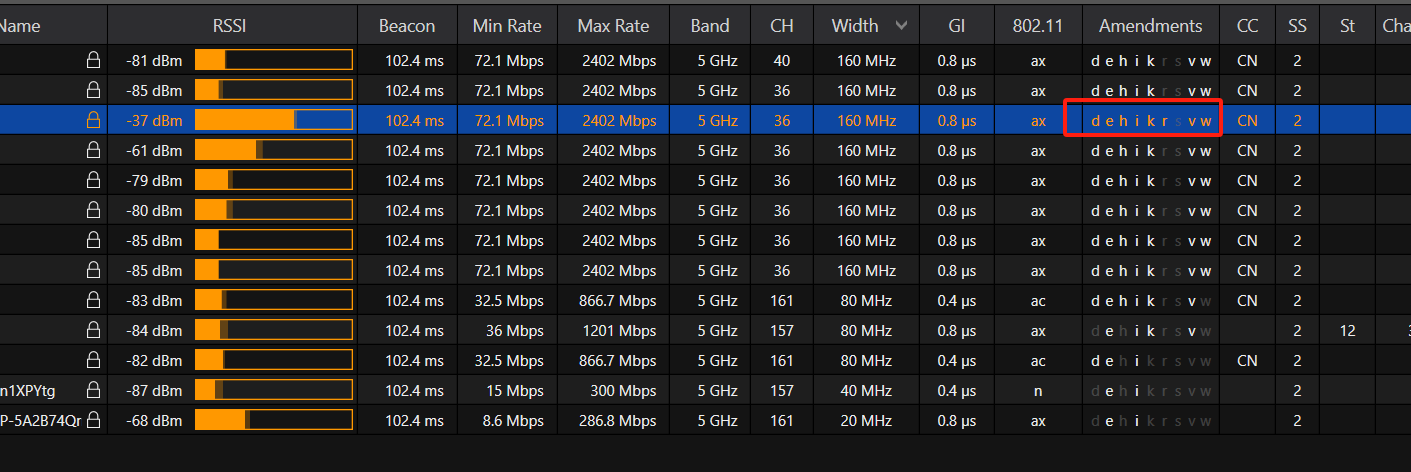This screenshot has height=472, width=1411.
Task: Click the lock icon in the -81 dBm row
Action: click(94, 61)
